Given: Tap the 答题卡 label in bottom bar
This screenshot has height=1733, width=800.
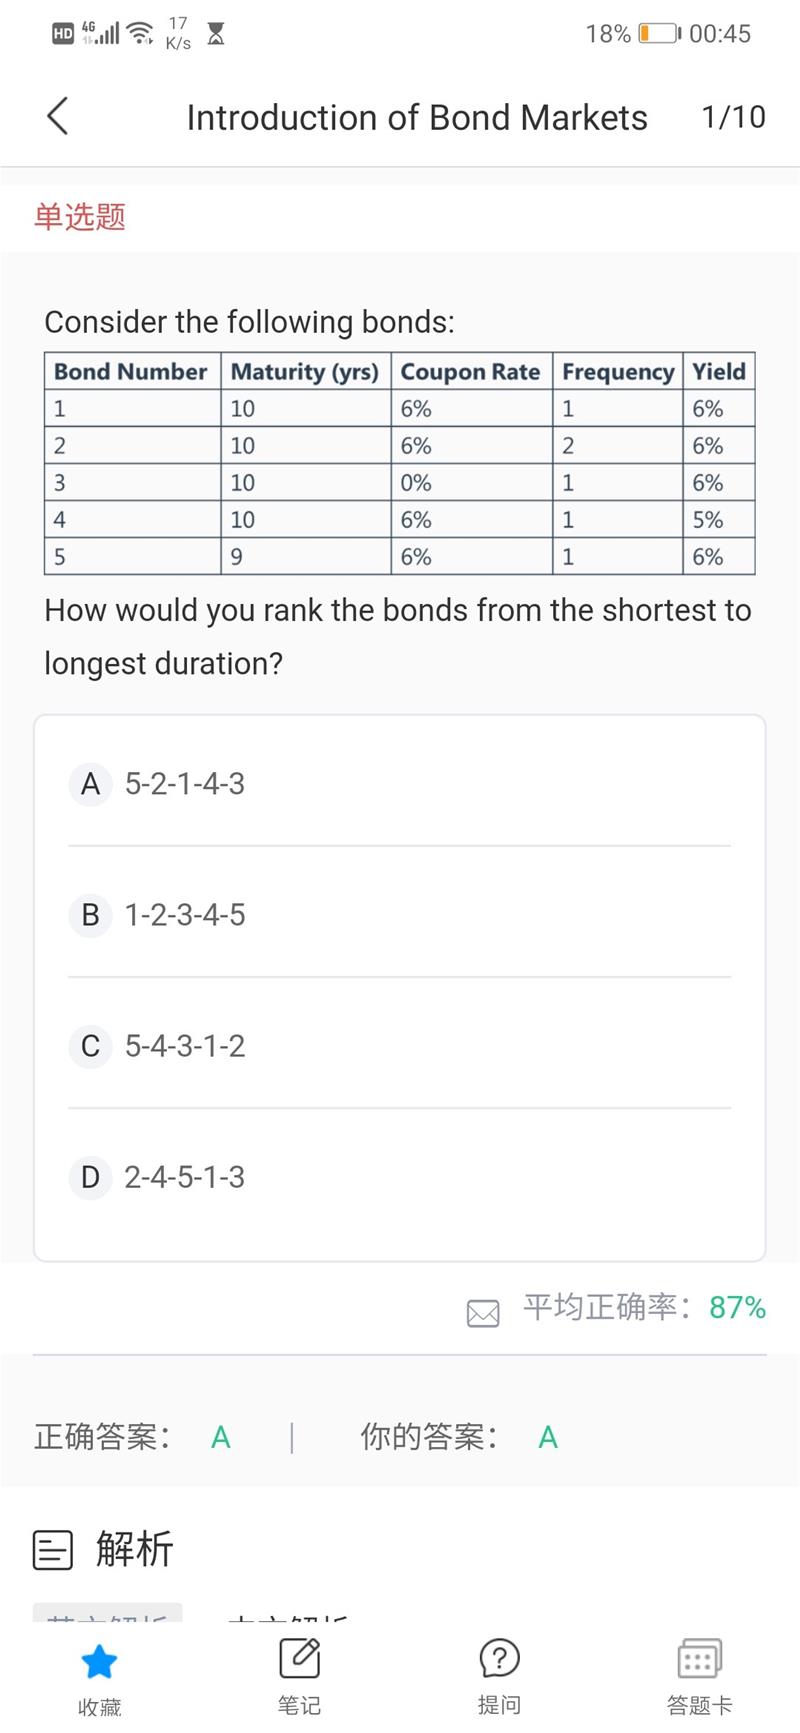Looking at the screenshot, I should [x=699, y=1706].
